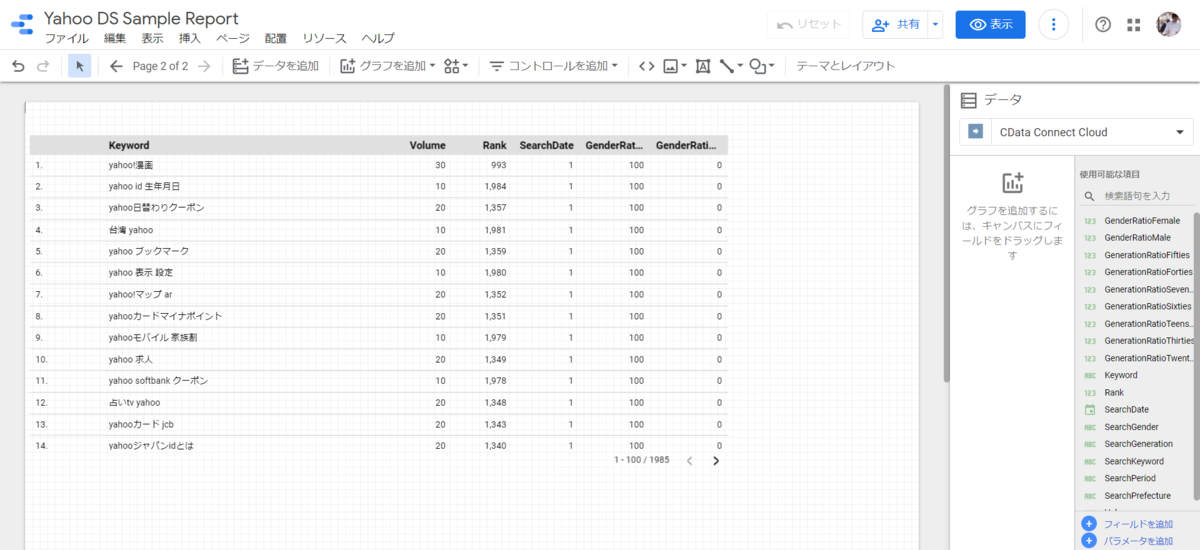Click the pagination text 1 - 100 / 1985
The height and width of the screenshot is (550, 1200).
[642, 460]
